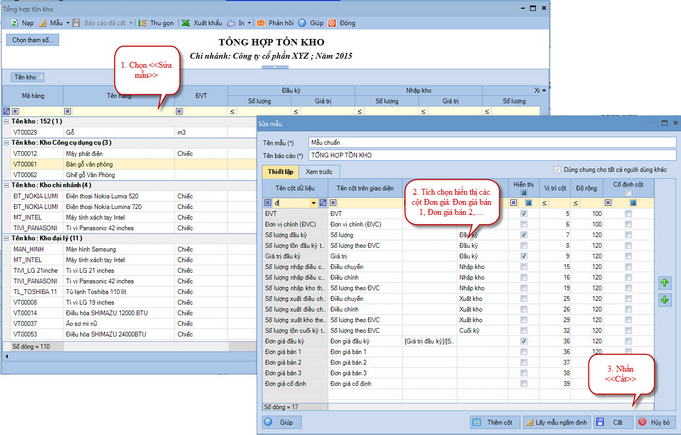Tick Hiển thị for Đơn giá bán 2
The width and height of the screenshot is (681, 435).
524,362
